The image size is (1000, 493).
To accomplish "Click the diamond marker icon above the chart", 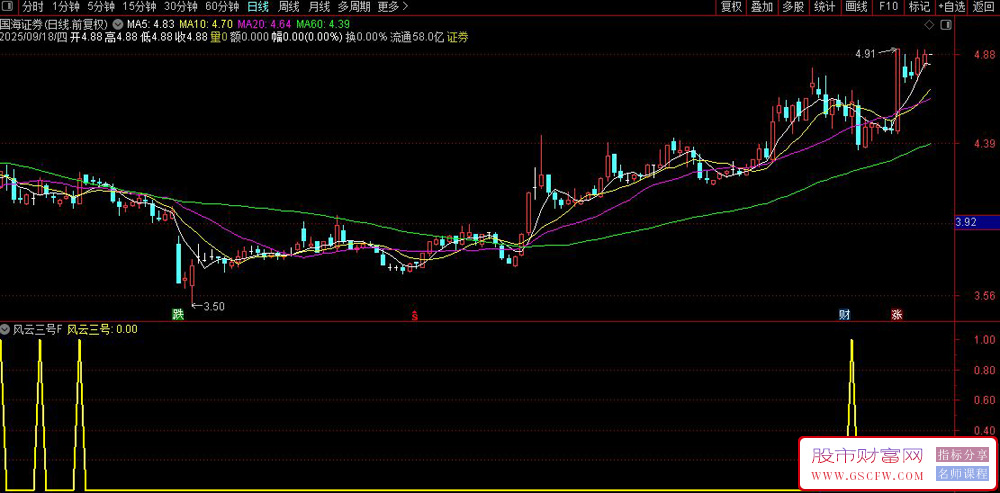I will [x=929, y=25].
